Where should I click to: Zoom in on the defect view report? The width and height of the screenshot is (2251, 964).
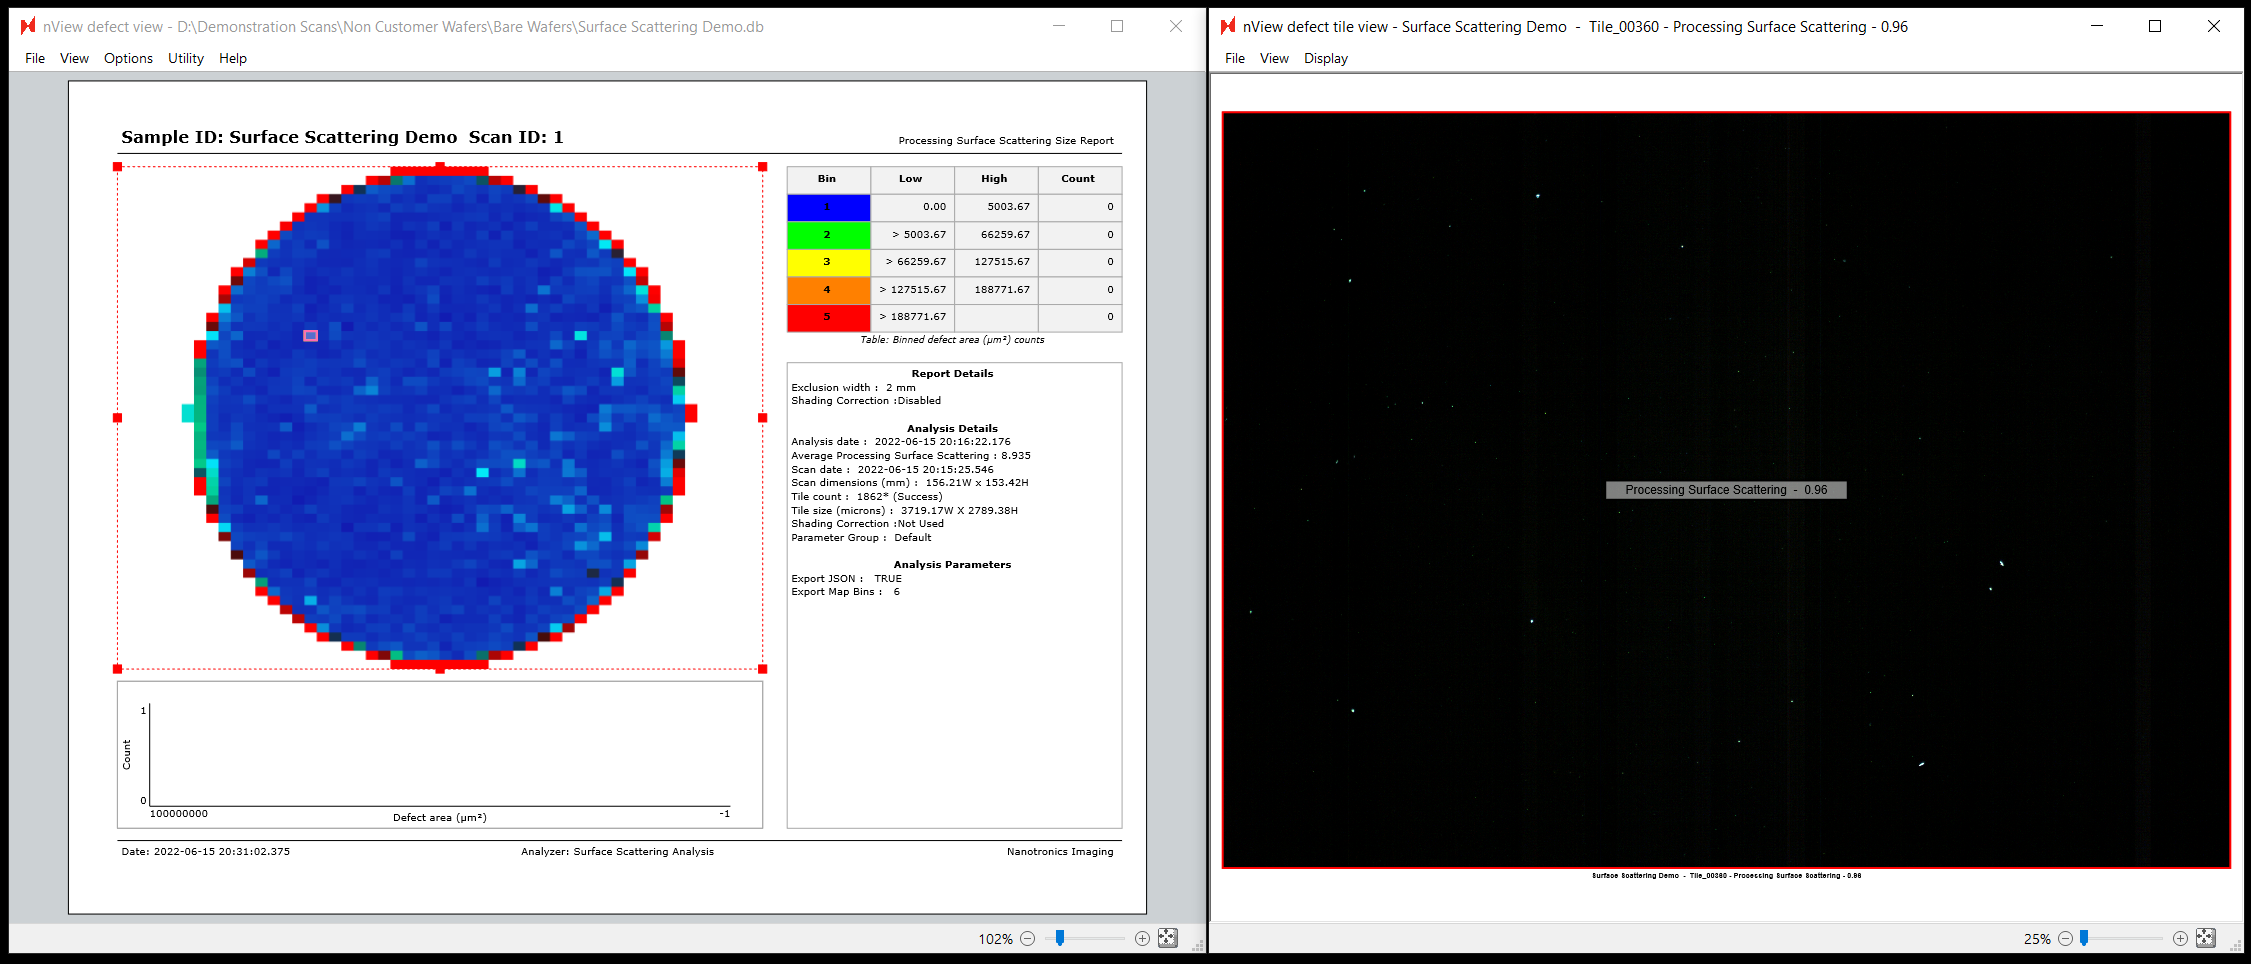pyautogui.click(x=1142, y=939)
